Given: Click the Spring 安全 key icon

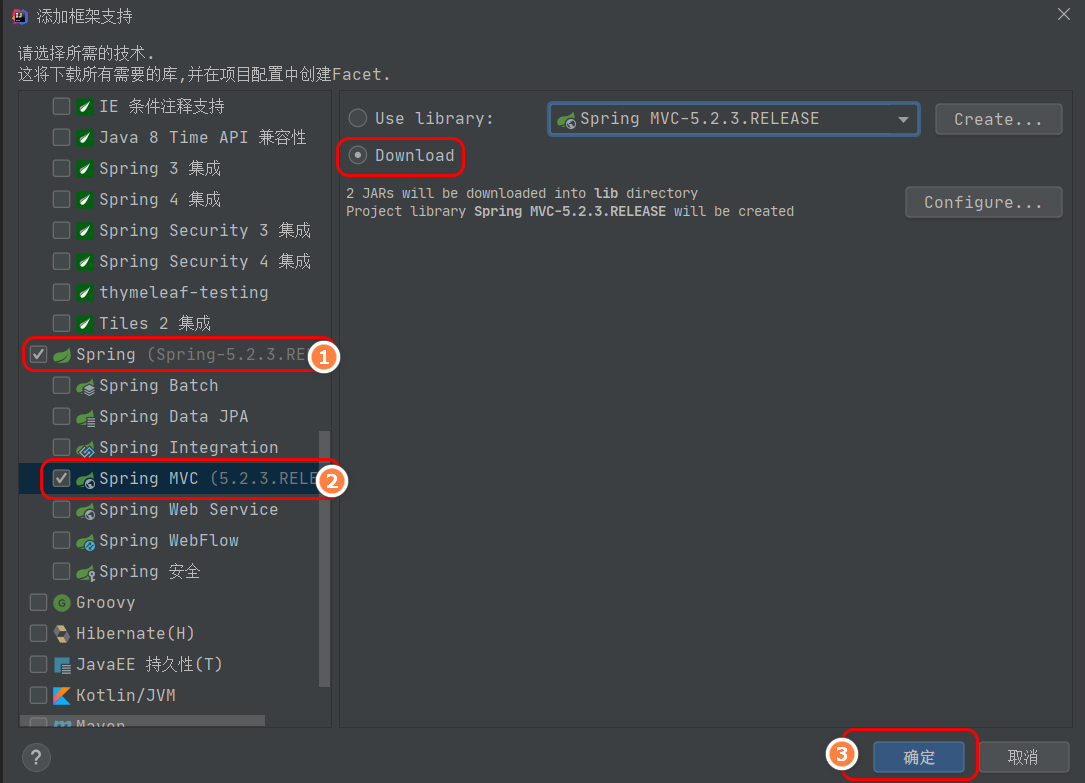Looking at the screenshot, I should pos(85,572).
